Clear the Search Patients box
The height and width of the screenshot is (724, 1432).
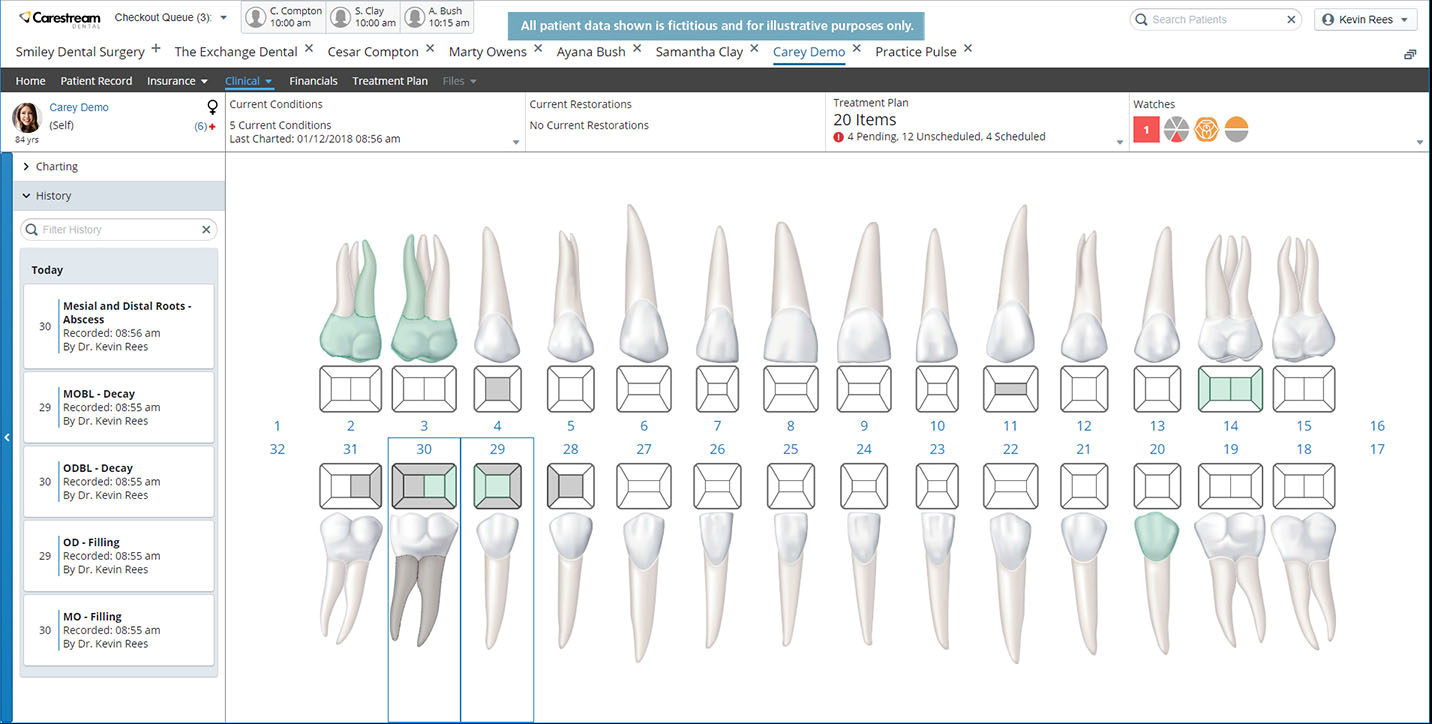[1292, 19]
